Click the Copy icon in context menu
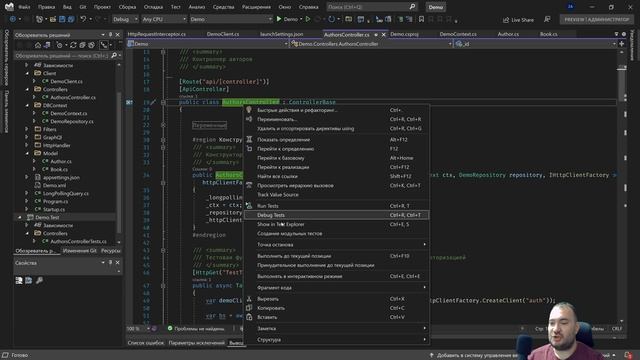The image size is (640, 360). pos(249,308)
